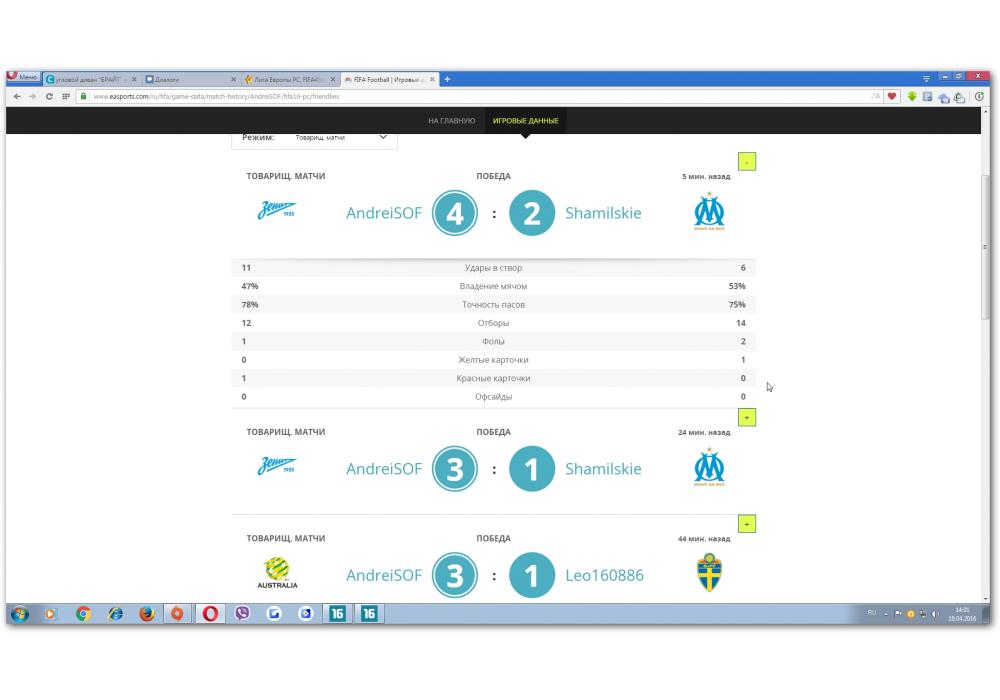Collapse the 4:2 match details with minus button
The image size is (1000, 700).
[x=746, y=162]
